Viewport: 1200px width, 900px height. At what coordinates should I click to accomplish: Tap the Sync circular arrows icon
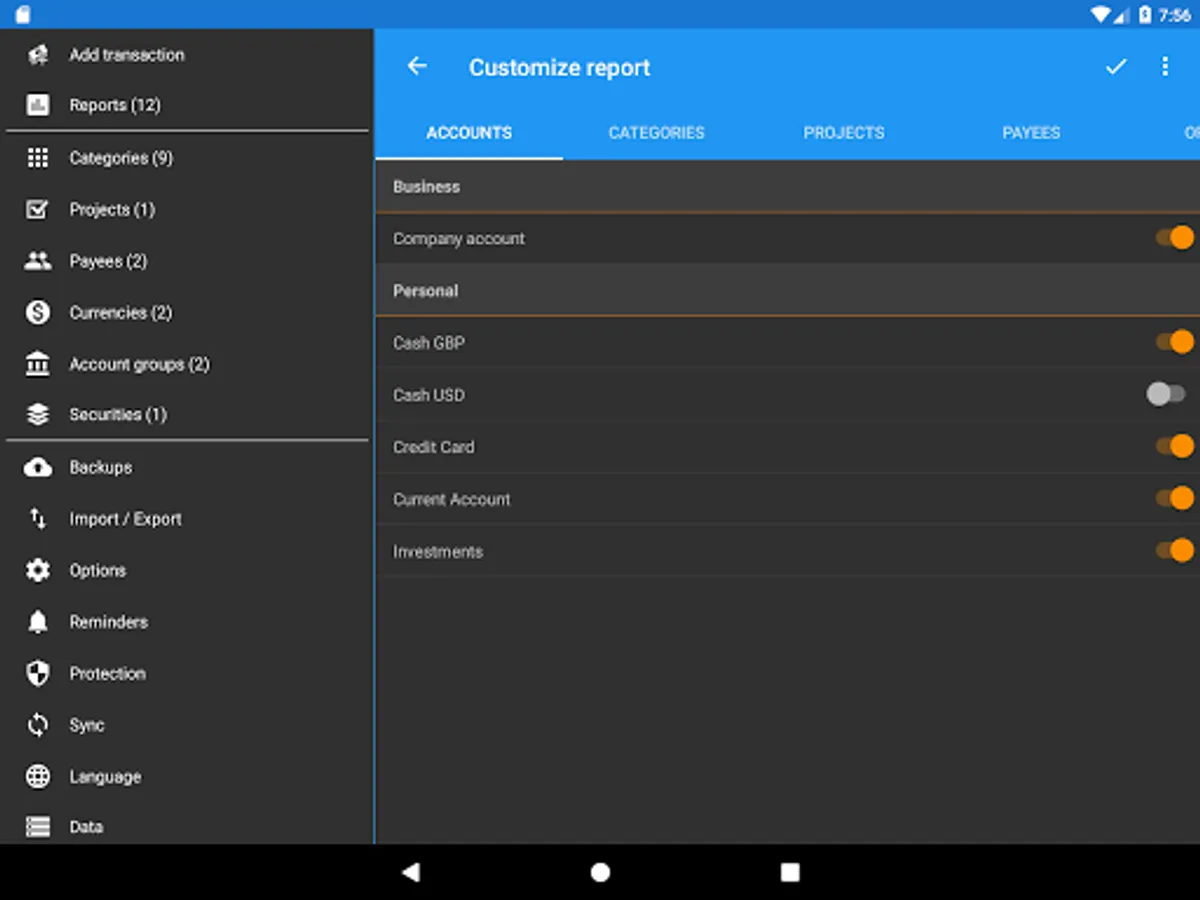click(38, 725)
